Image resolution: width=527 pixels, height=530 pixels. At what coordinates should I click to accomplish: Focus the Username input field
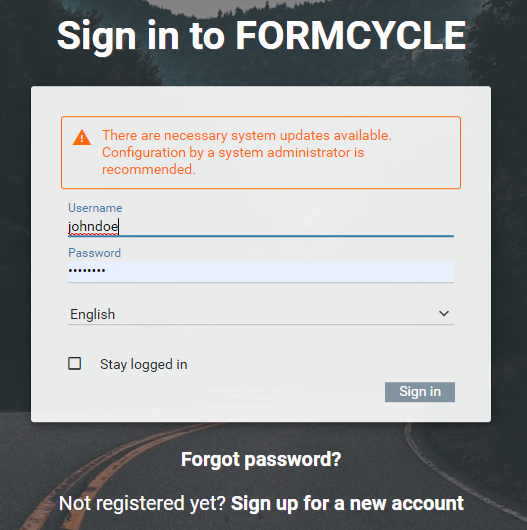click(x=261, y=226)
